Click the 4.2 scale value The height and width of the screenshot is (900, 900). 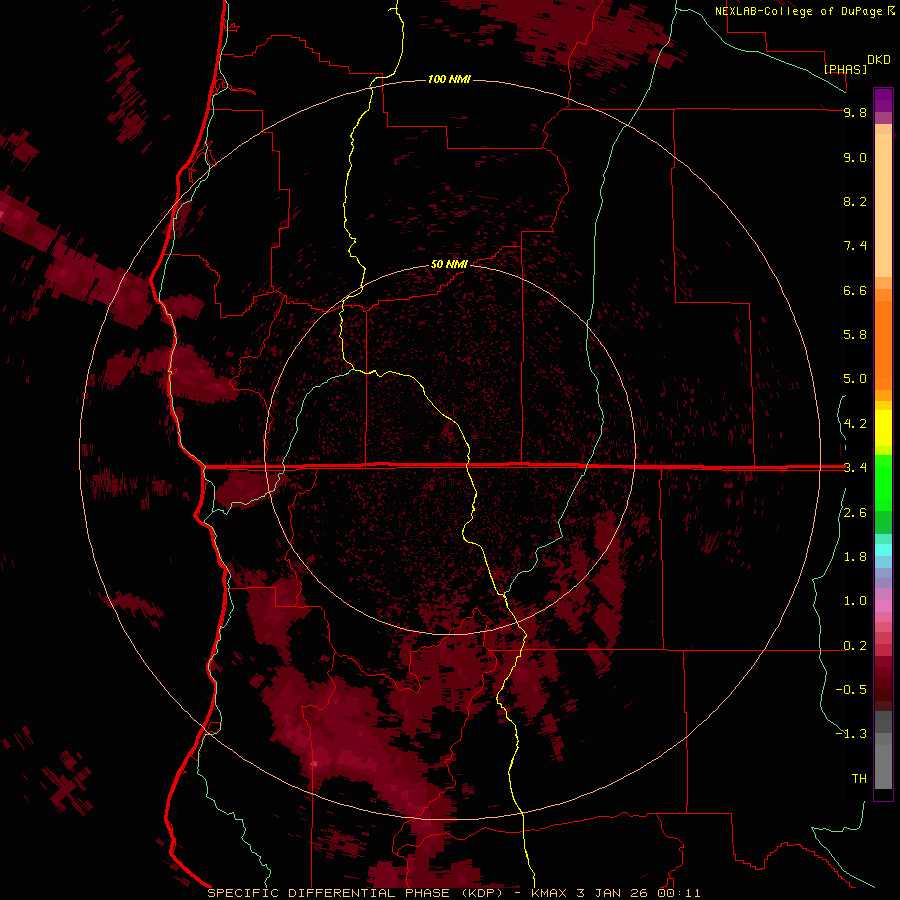click(x=855, y=424)
